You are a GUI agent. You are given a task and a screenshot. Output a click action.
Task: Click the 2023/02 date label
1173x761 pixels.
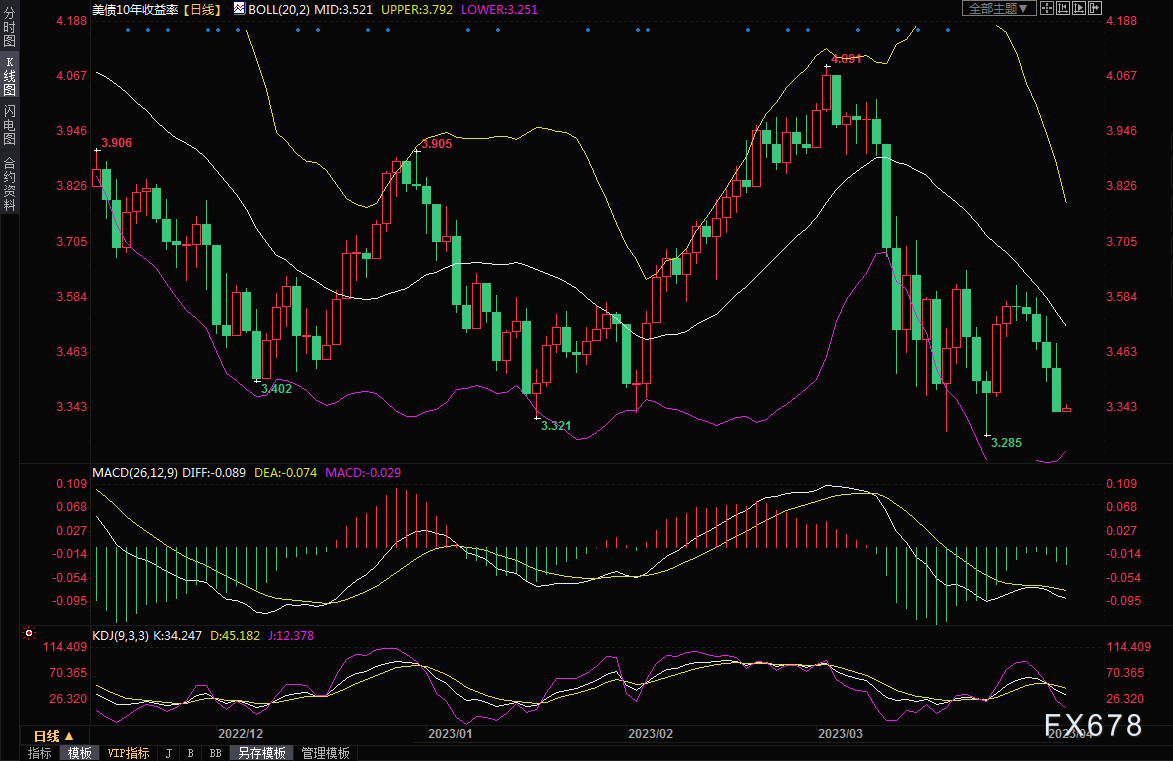tap(650, 733)
